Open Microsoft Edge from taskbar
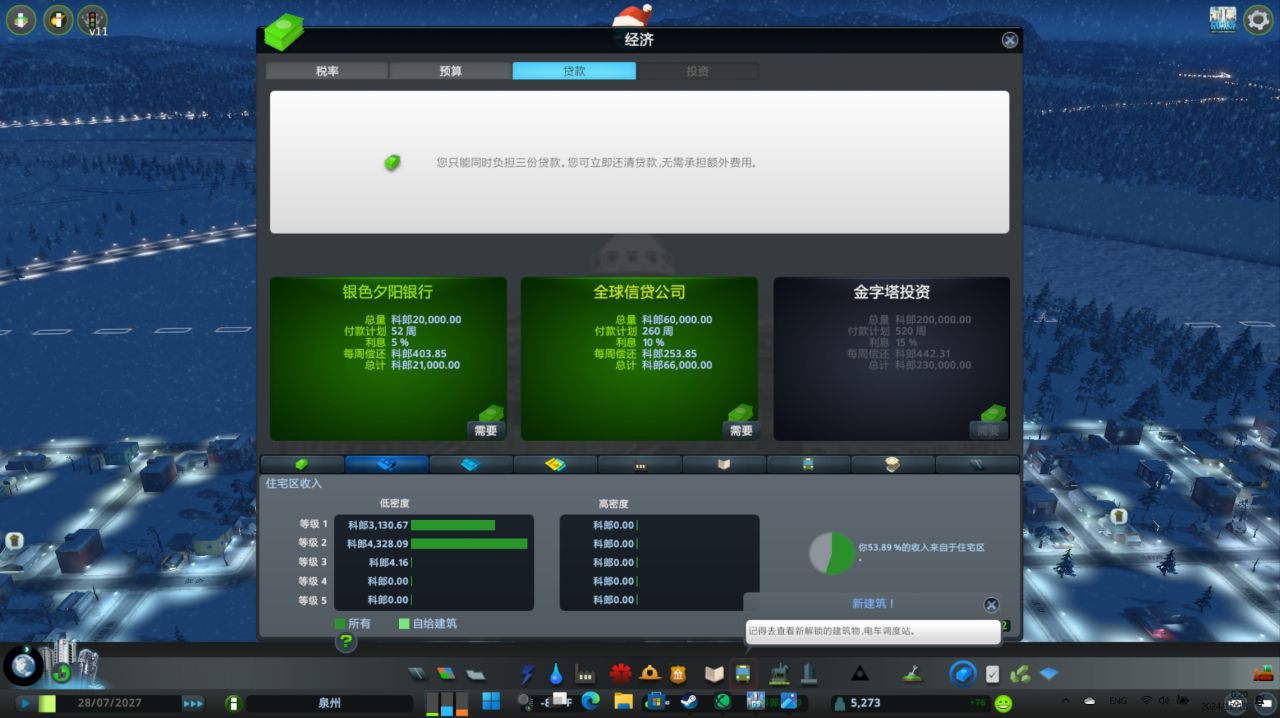 pyautogui.click(x=590, y=702)
